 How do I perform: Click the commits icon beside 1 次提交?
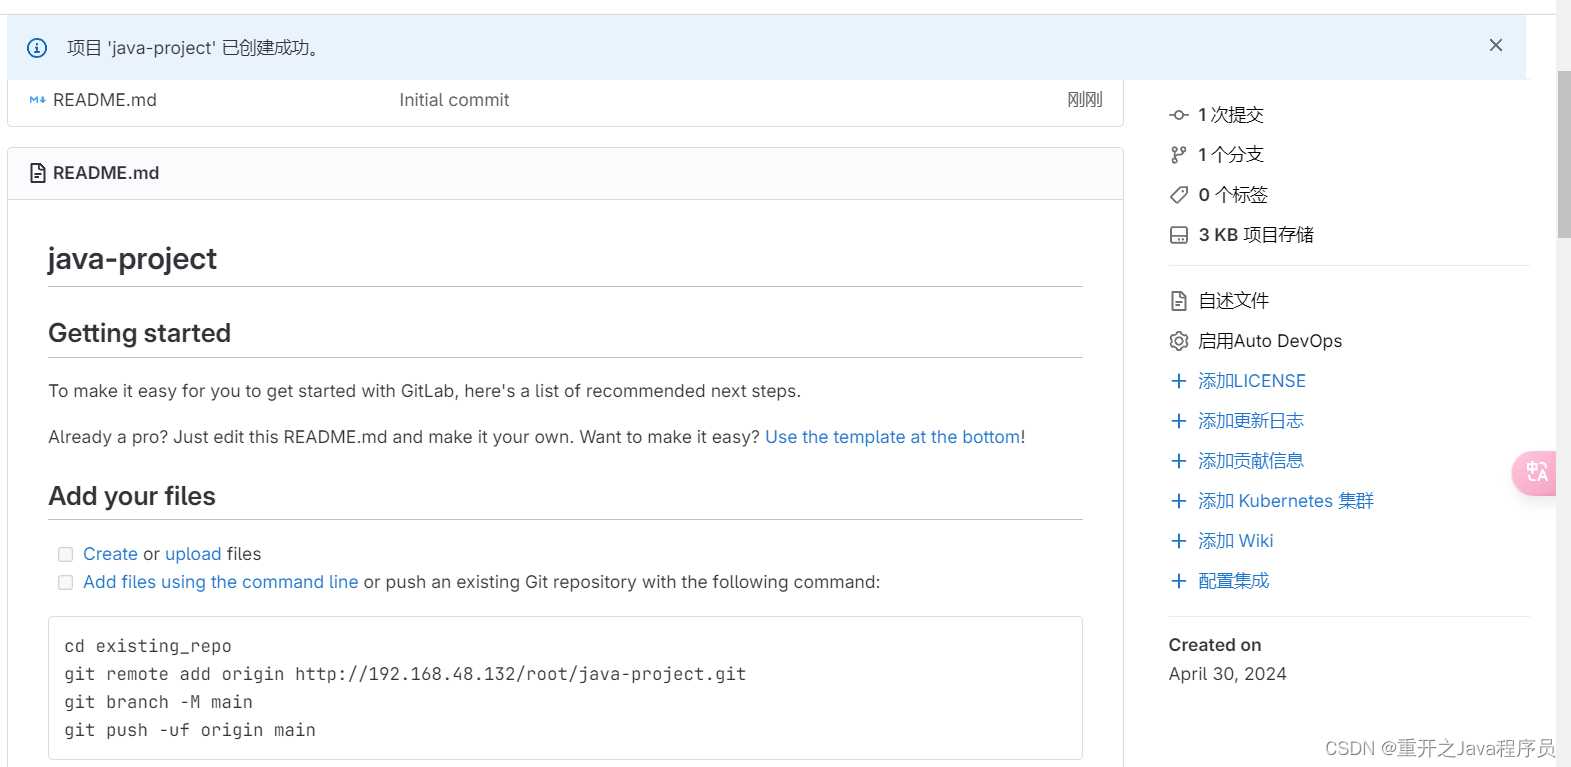[x=1179, y=115]
